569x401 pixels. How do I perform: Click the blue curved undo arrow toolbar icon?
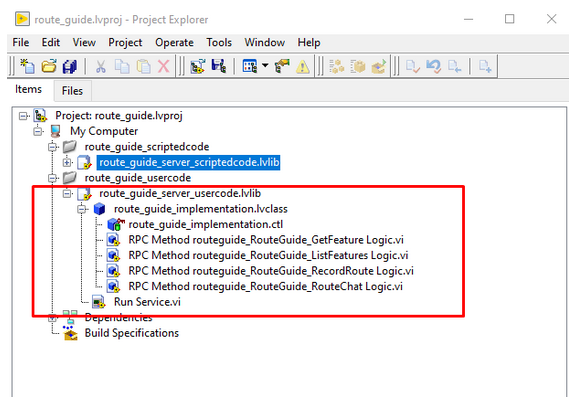tap(434, 66)
